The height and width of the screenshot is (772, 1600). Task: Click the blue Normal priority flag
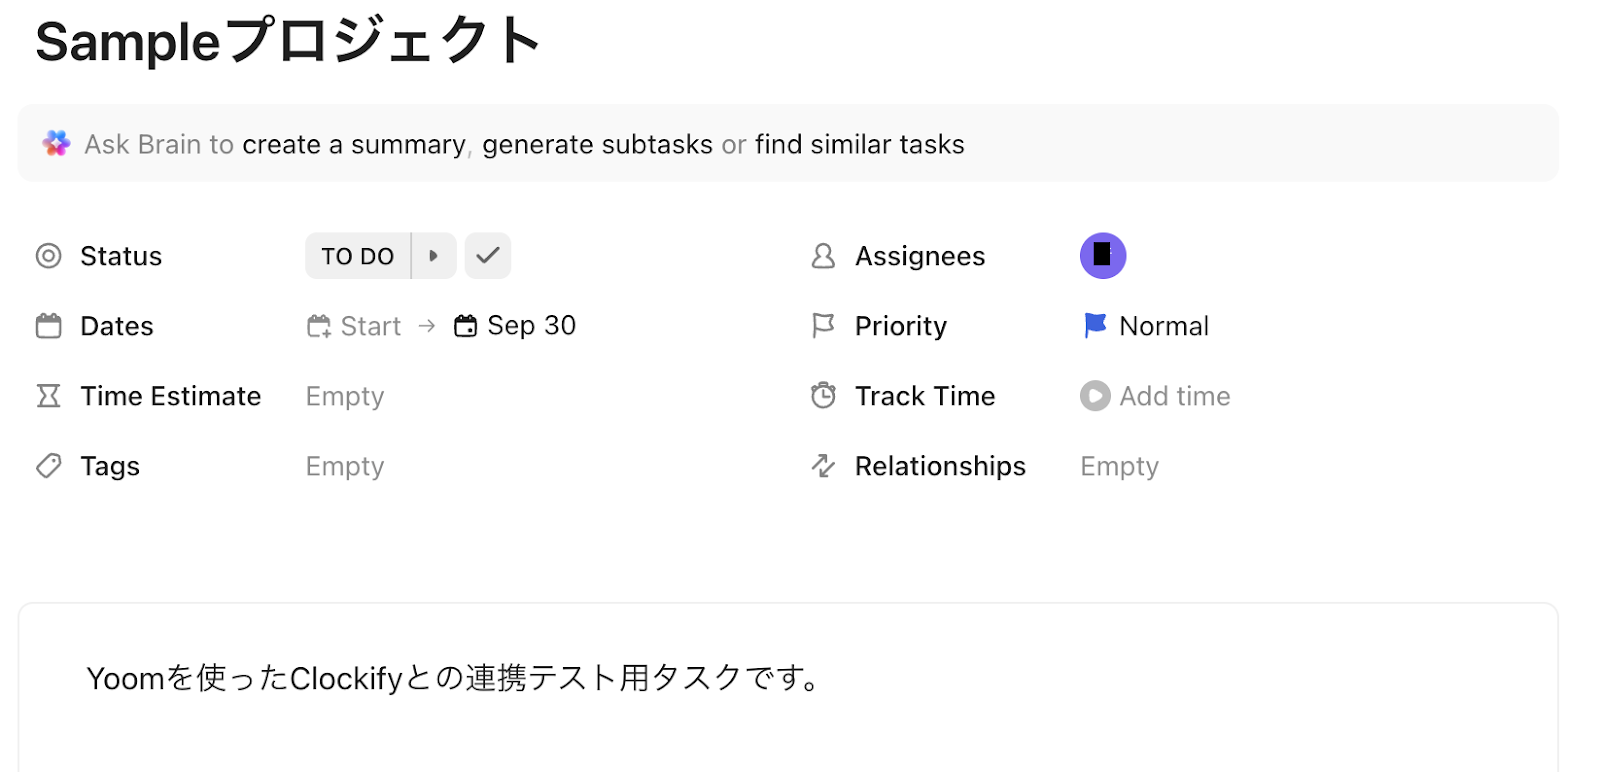(x=1095, y=326)
